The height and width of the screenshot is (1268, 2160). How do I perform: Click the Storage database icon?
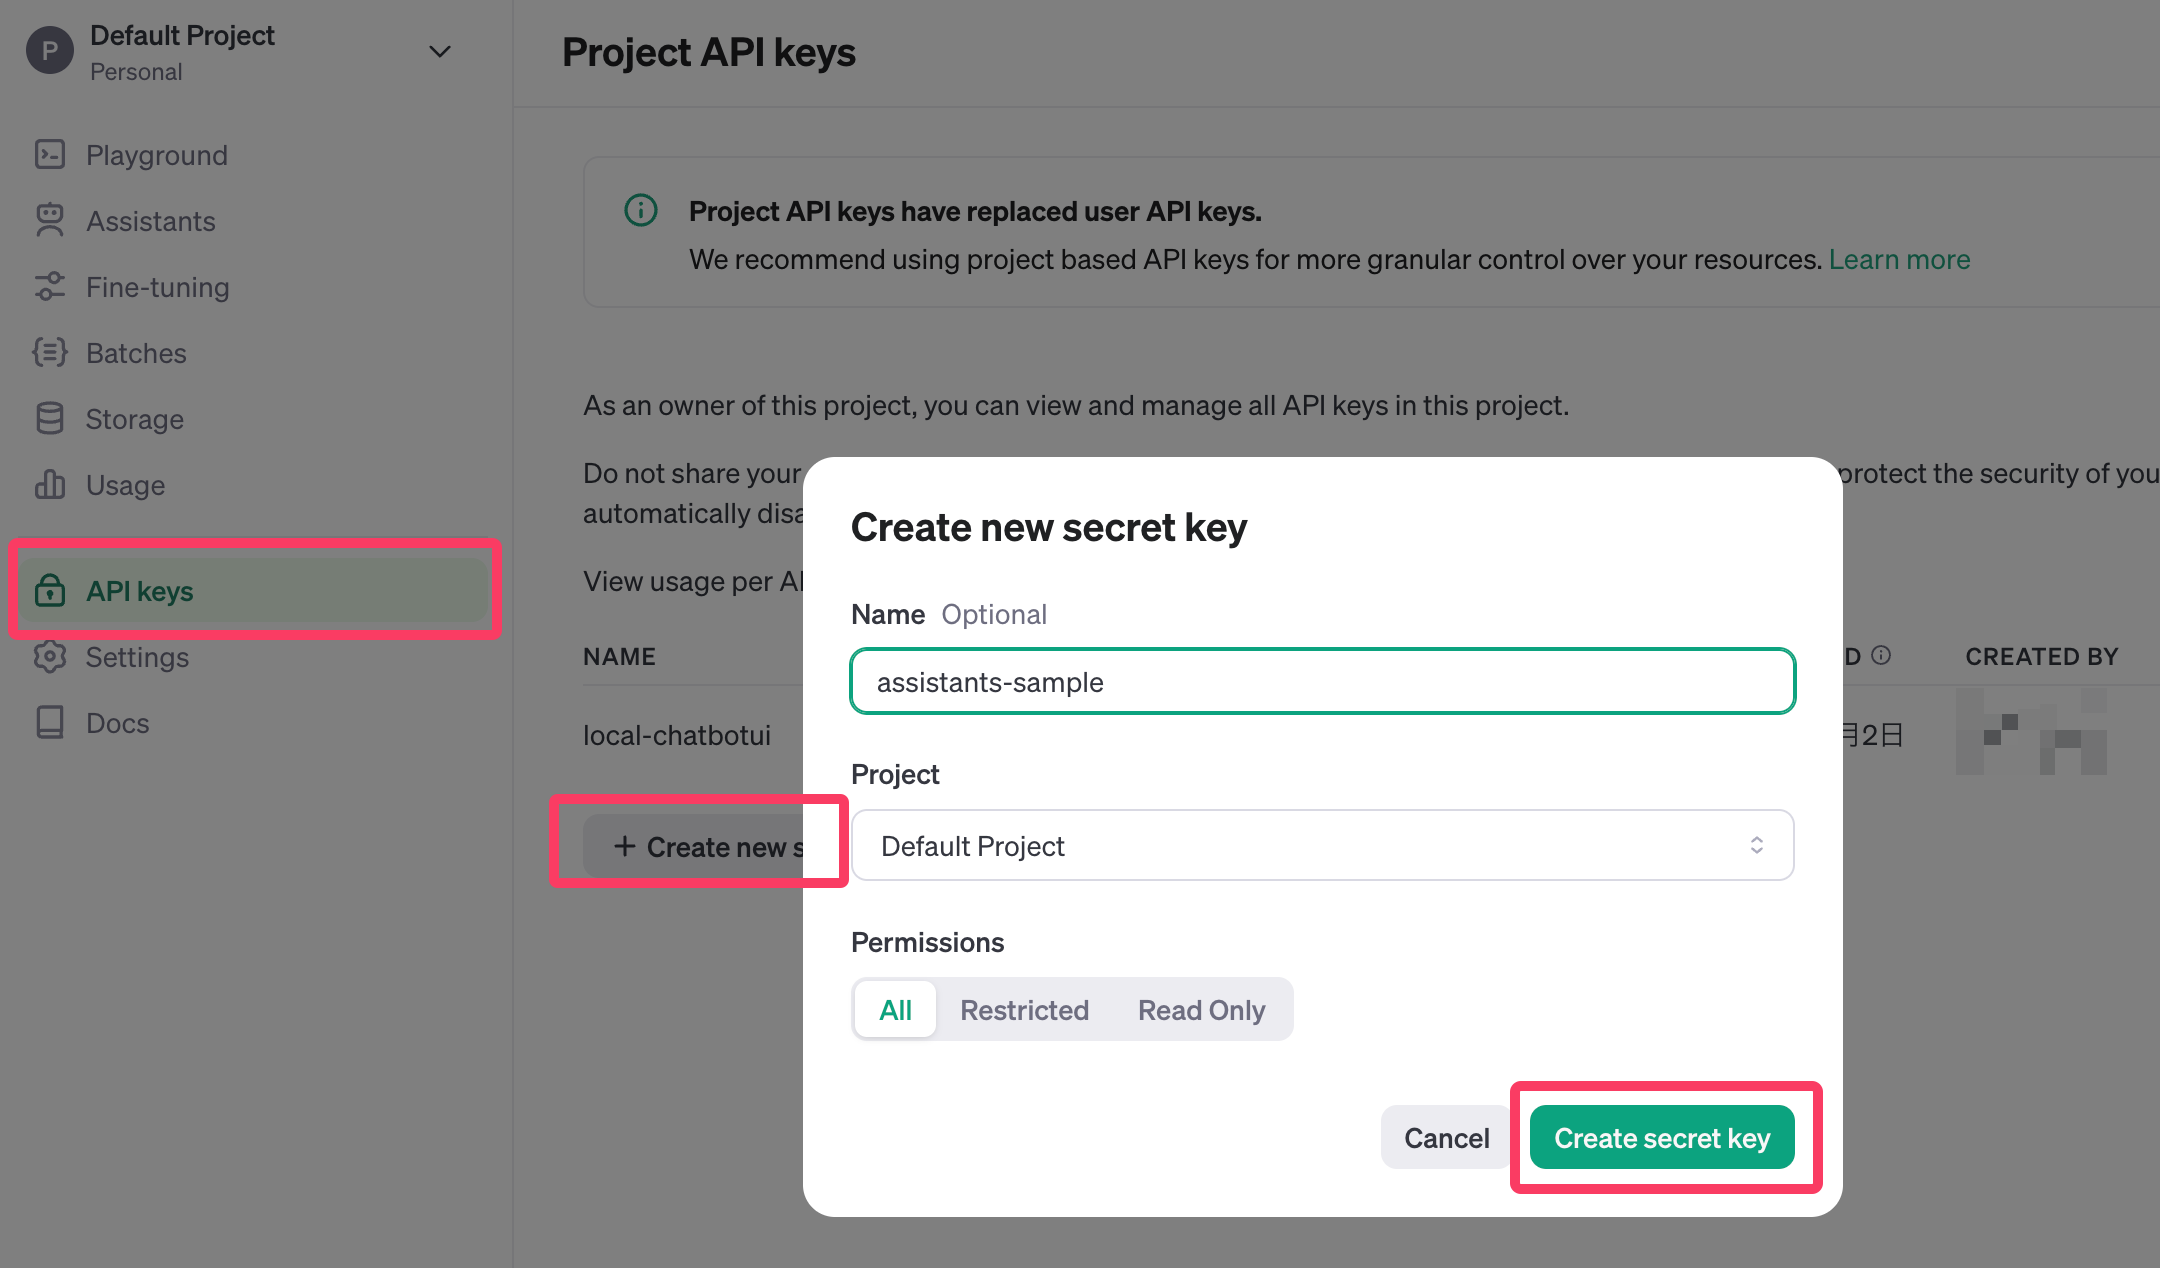pyautogui.click(x=50, y=419)
